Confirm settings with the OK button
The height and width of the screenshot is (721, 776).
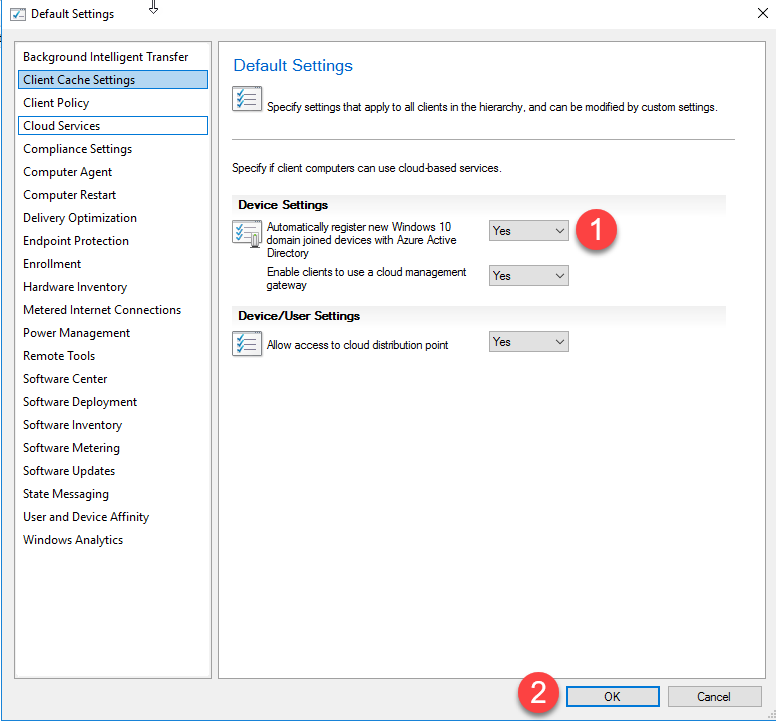click(613, 697)
